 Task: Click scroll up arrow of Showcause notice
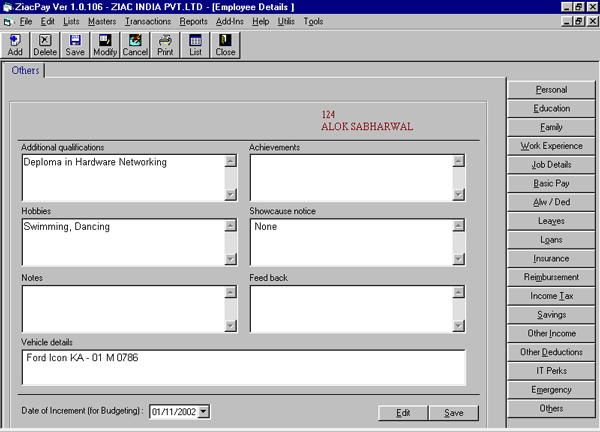click(458, 225)
